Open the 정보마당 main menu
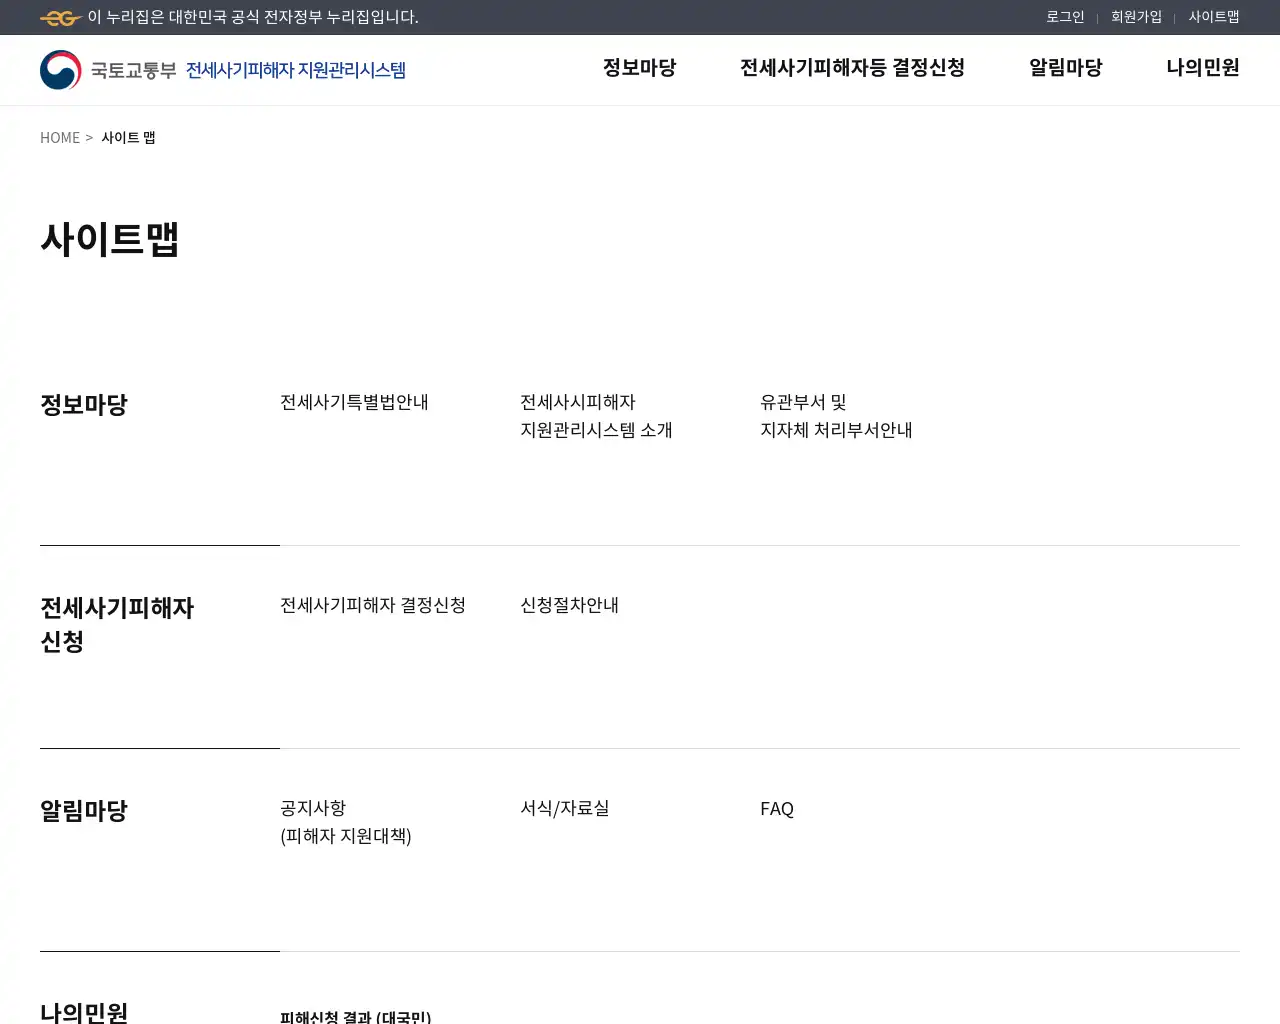Screen dimensions: 1280x1024 click(x=639, y=68)
